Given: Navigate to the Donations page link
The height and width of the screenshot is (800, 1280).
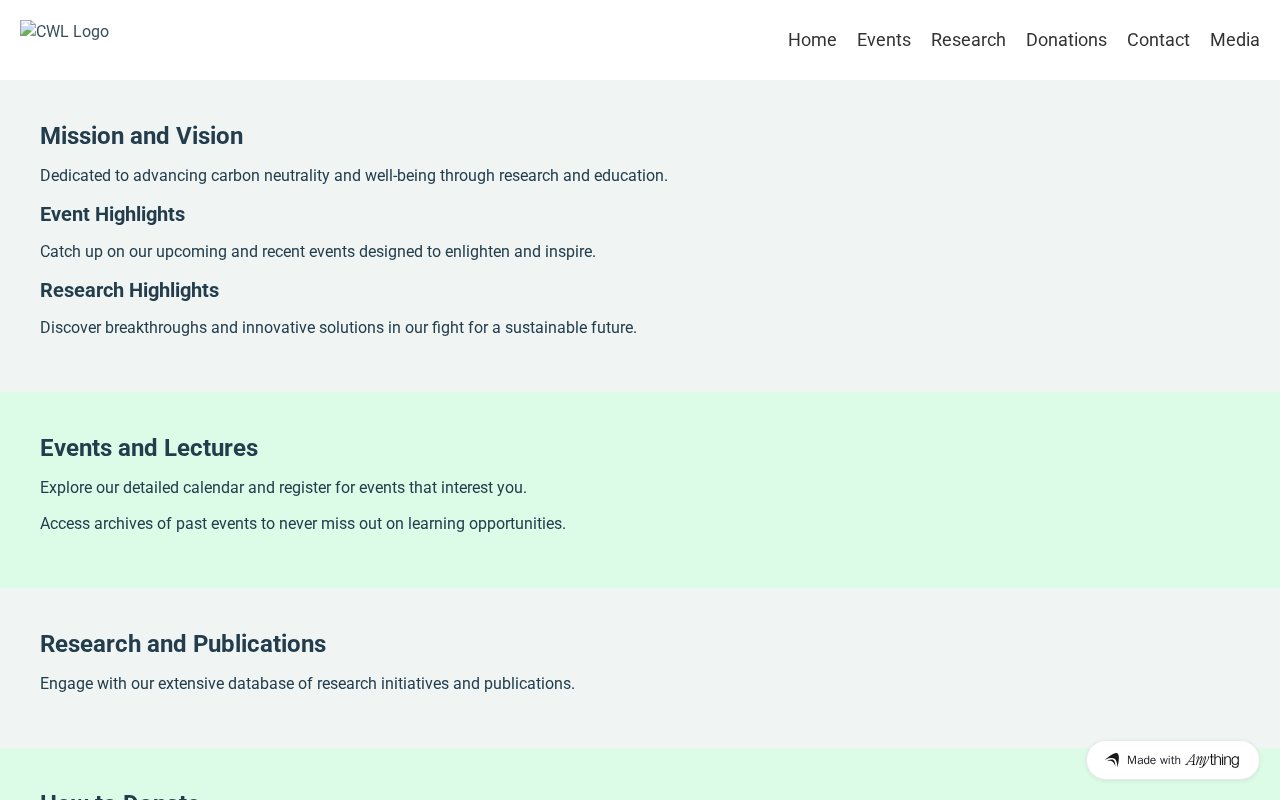Looking at the screenshot, I should (1066, 40).
